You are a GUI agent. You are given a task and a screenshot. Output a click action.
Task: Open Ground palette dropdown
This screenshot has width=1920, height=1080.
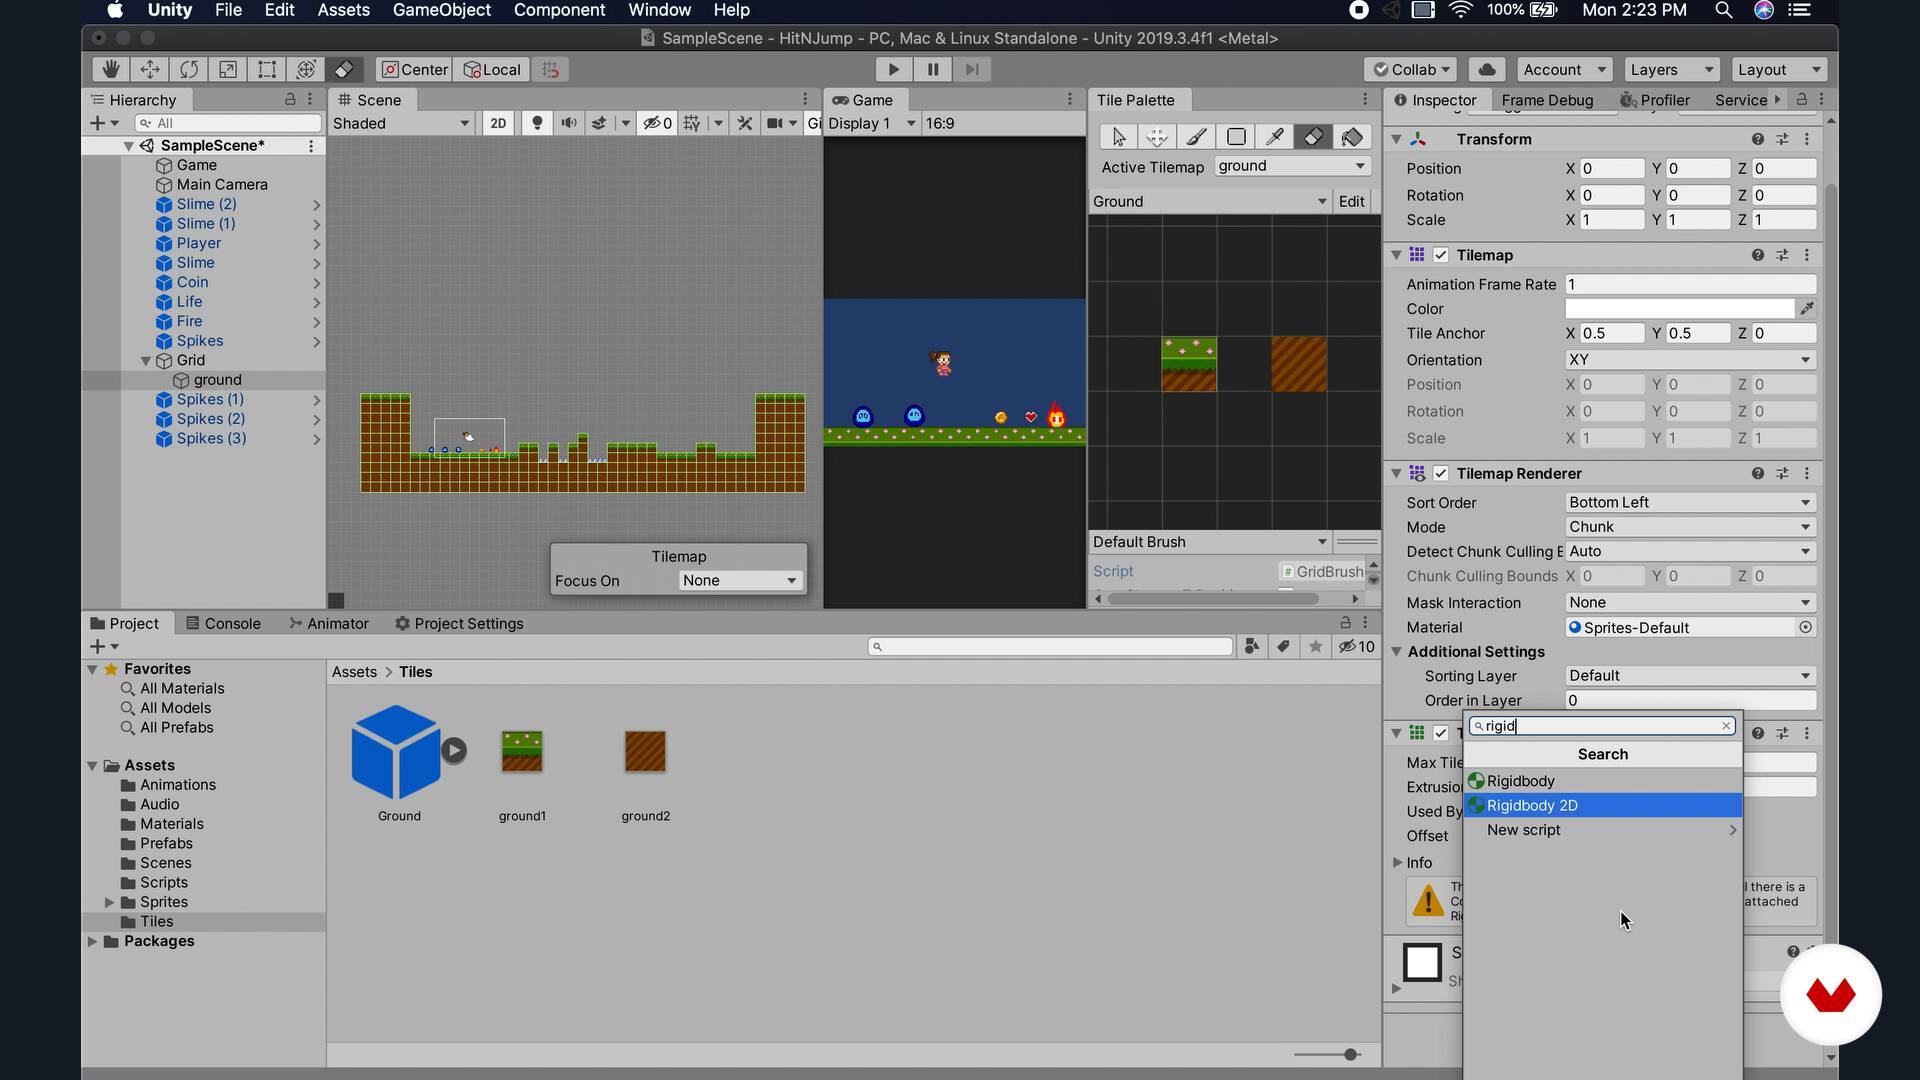click(1210, 201)
